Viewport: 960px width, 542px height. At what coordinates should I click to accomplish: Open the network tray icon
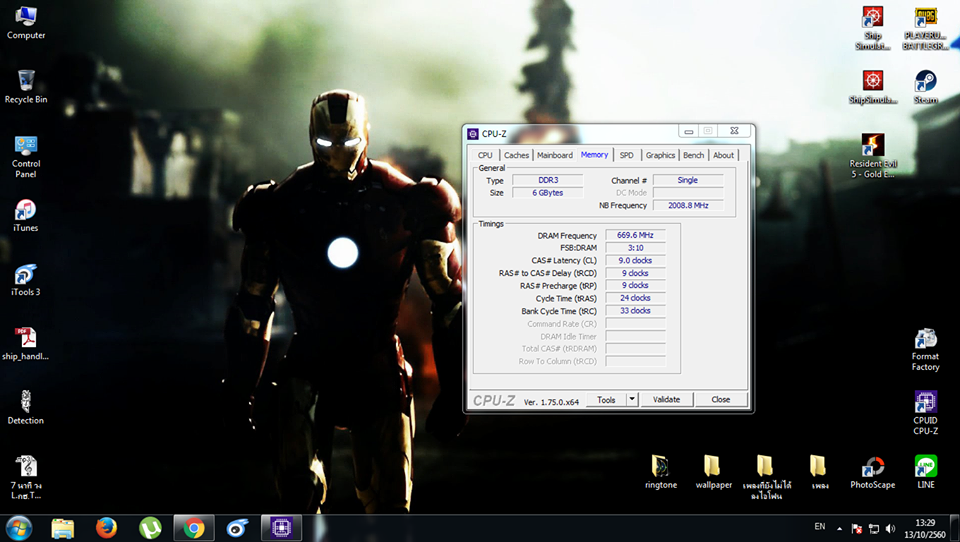pyautogui.click(x=874, y=529)
